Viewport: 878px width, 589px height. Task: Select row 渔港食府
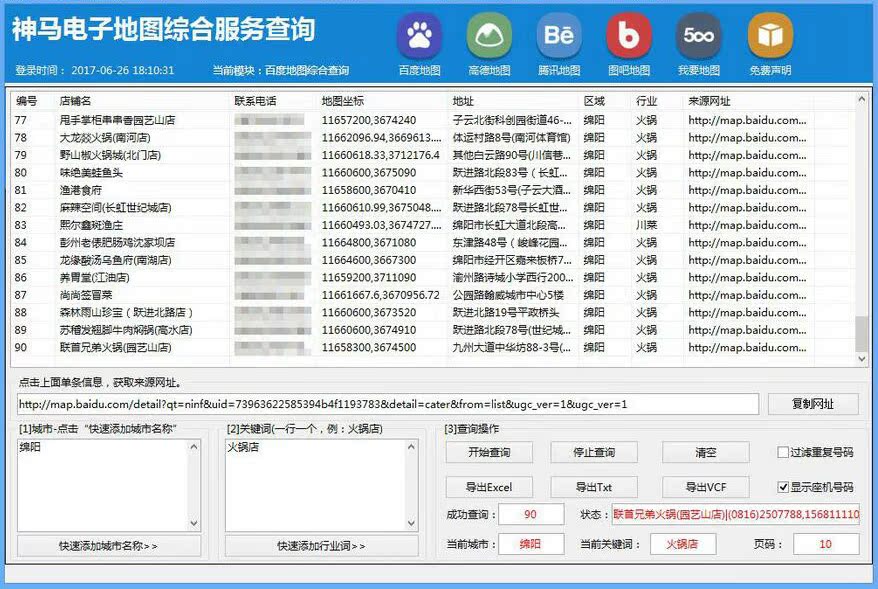tap(433, 190)
